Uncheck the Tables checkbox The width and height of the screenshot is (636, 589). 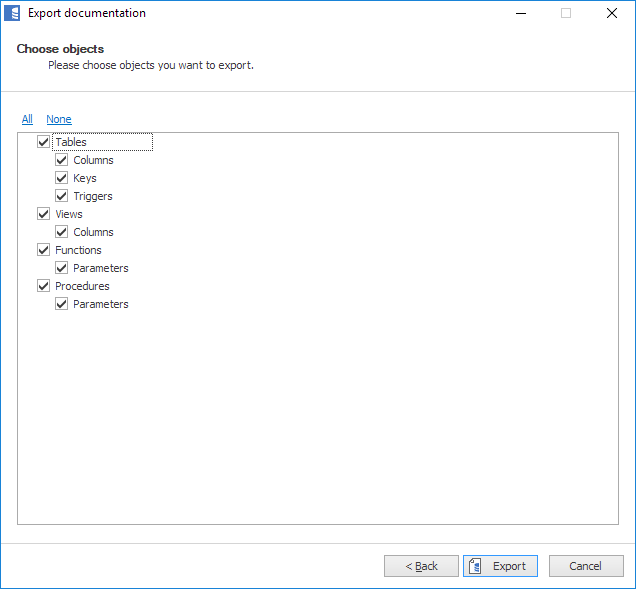tap(43, 142)
